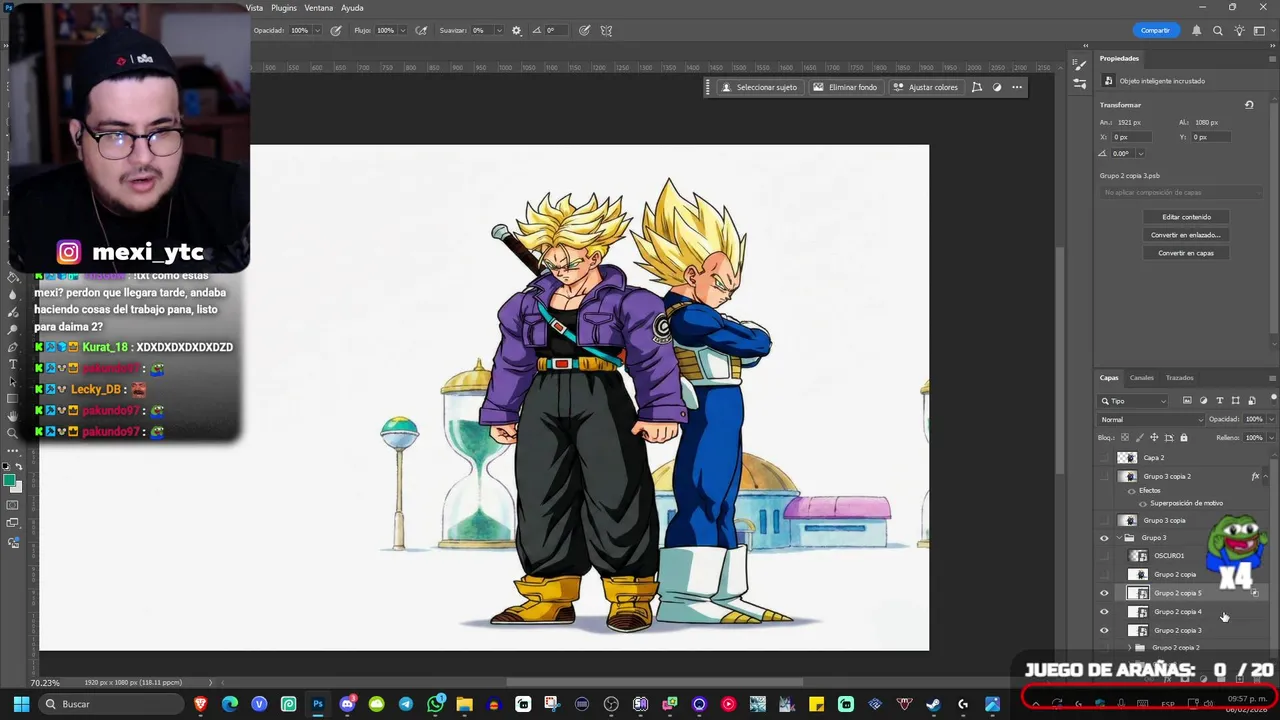The width and height of the screenshot is (1280, 720).
Task: Click the green foreground color swatch
Action: pos(9,481)
